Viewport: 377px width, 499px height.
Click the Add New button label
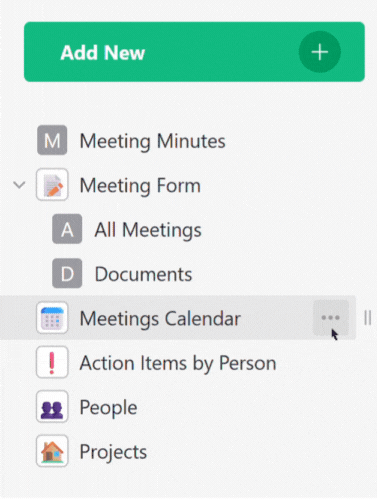pyautogui.click(x=103, y=53)
